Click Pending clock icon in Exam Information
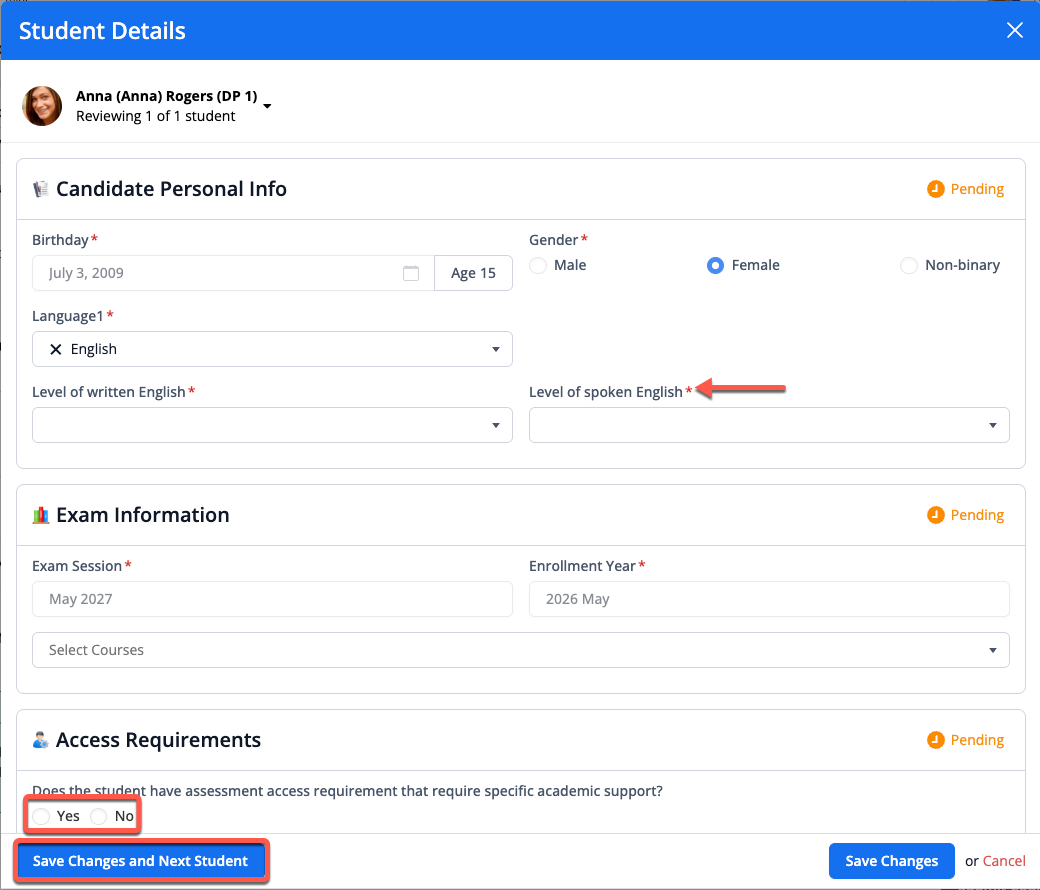The height and width of the screenshot is (890, 1040). pos(936,515)
